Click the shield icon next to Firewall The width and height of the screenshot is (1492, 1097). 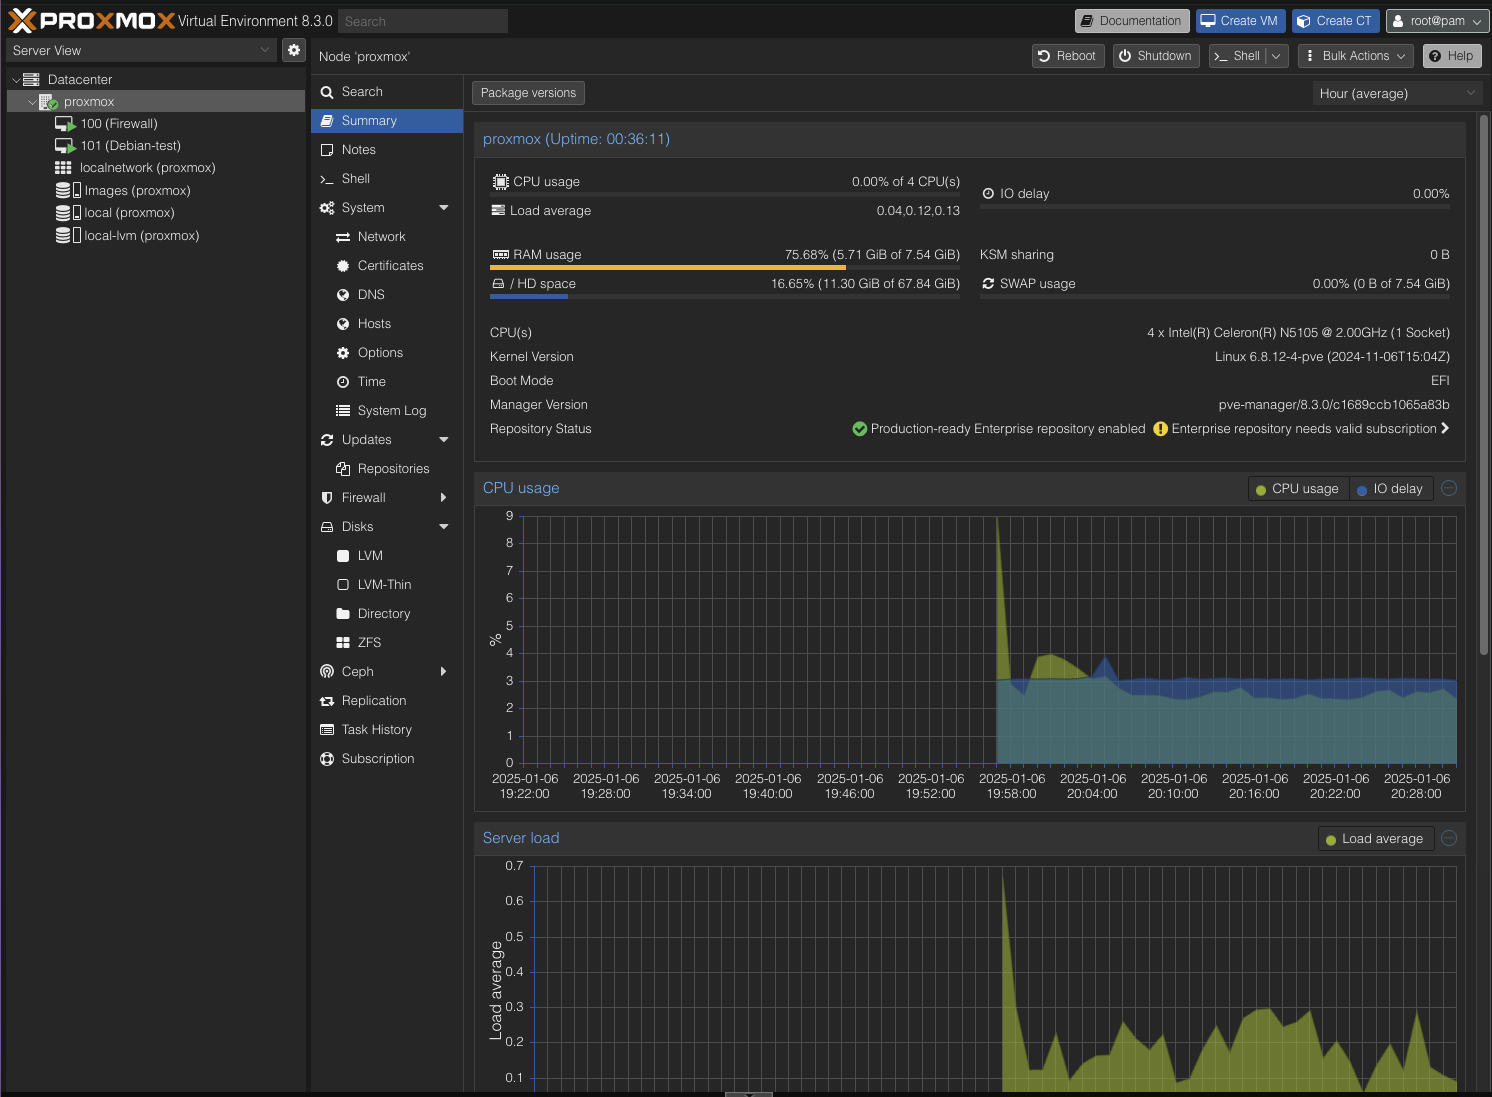click(327, 498)
